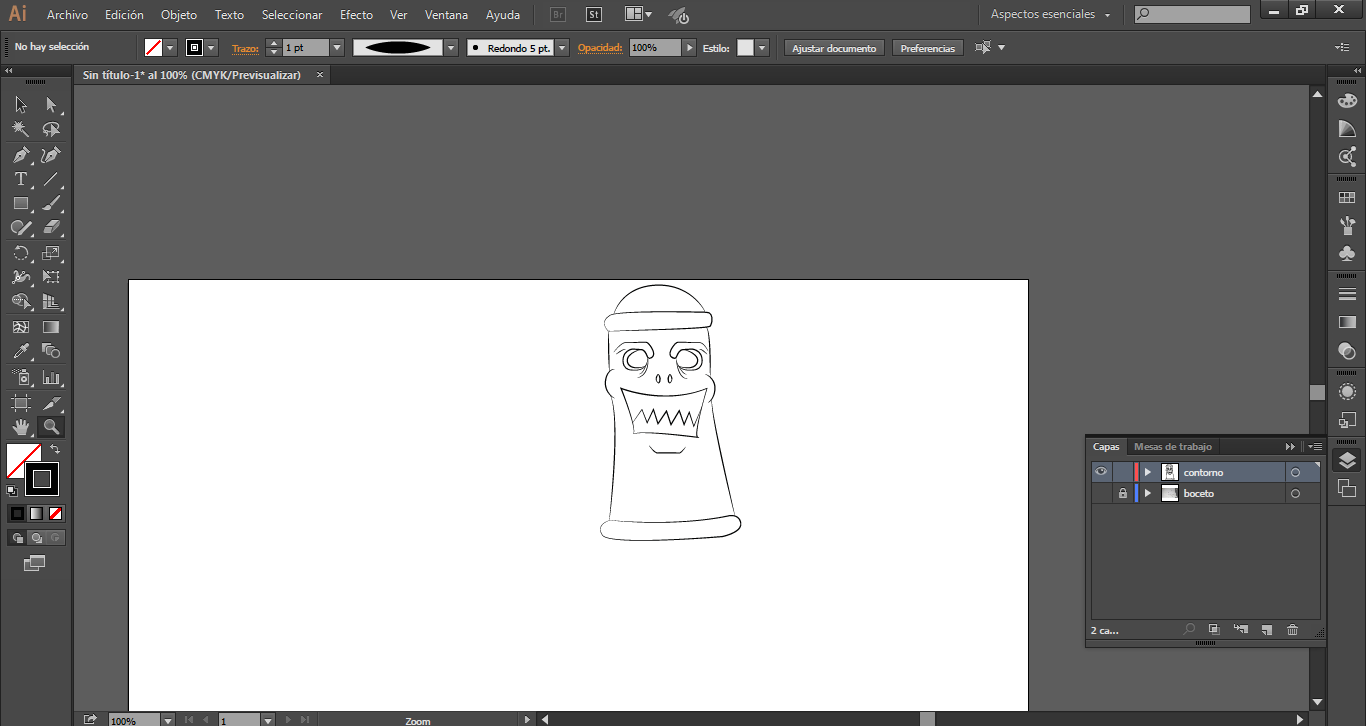Pick the Magic Wand tool
The width and height of the screenshot is (1366, 726).
[x=20, y=130]
